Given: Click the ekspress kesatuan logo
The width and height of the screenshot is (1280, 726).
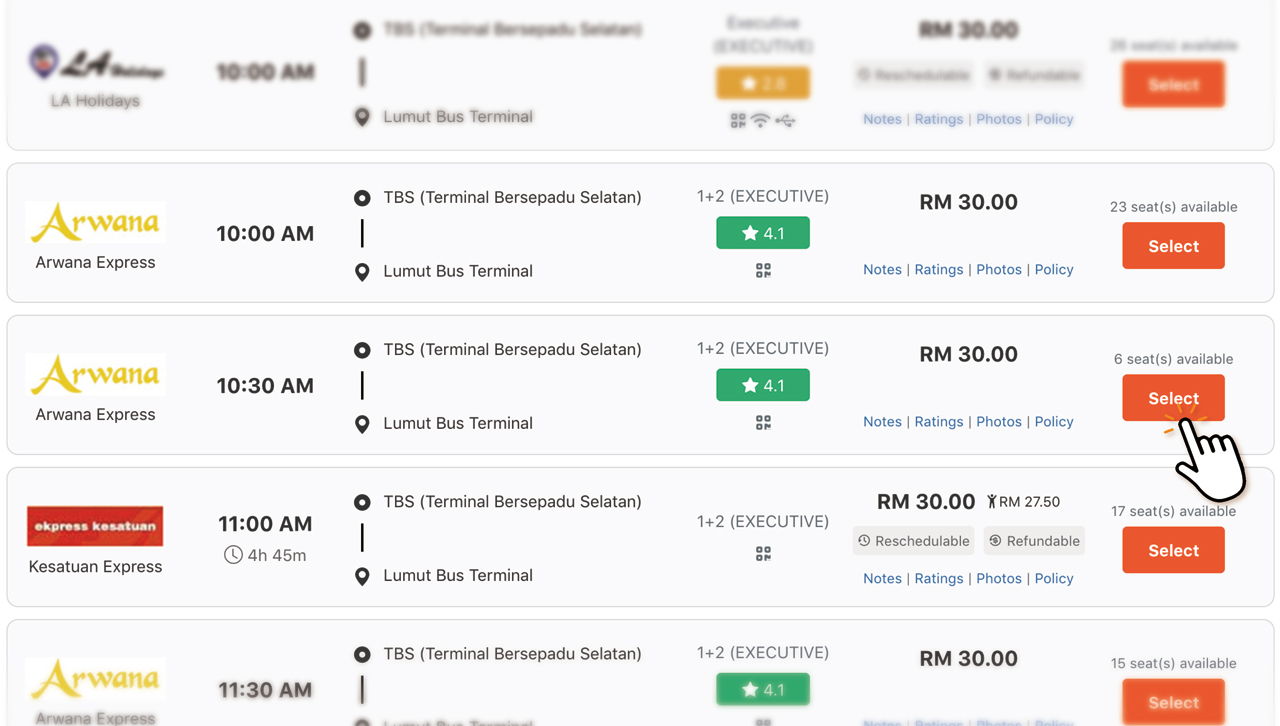Looking at the screenshot, I should point(95,526).
